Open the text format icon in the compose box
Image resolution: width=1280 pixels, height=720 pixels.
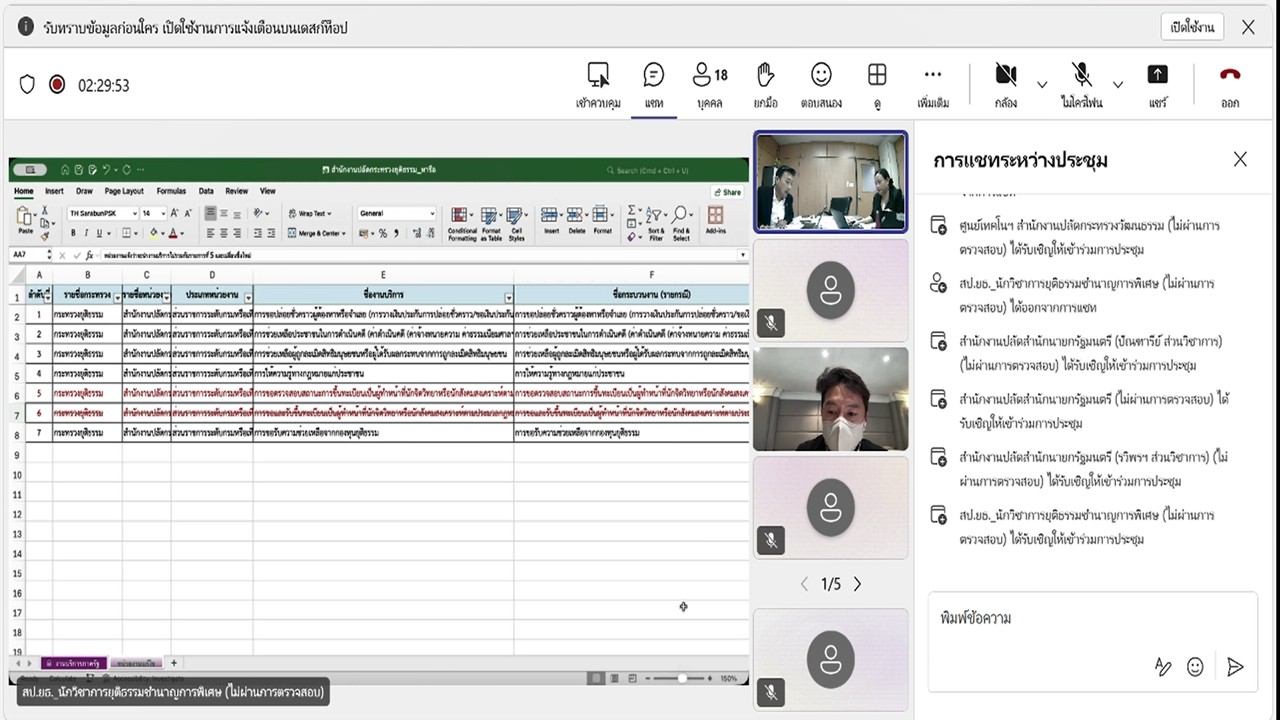click(x=1162, y=667)
